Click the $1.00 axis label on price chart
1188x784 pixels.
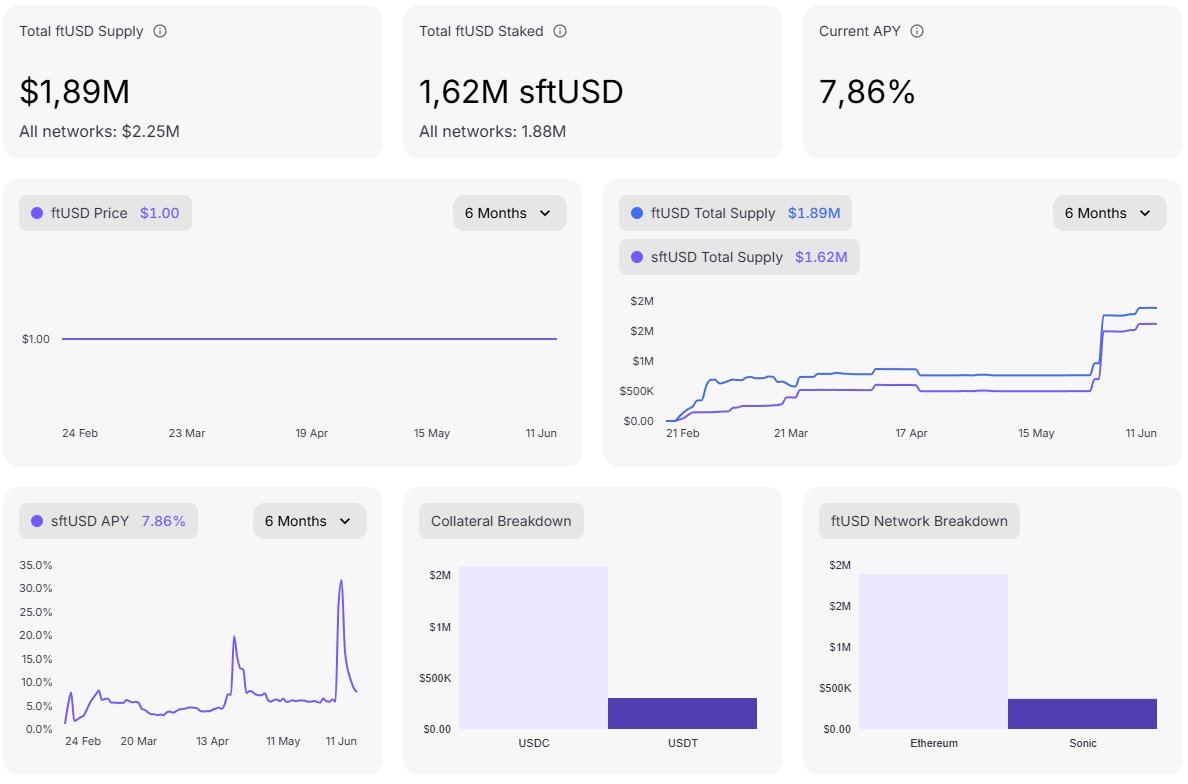tap(36, 339)
